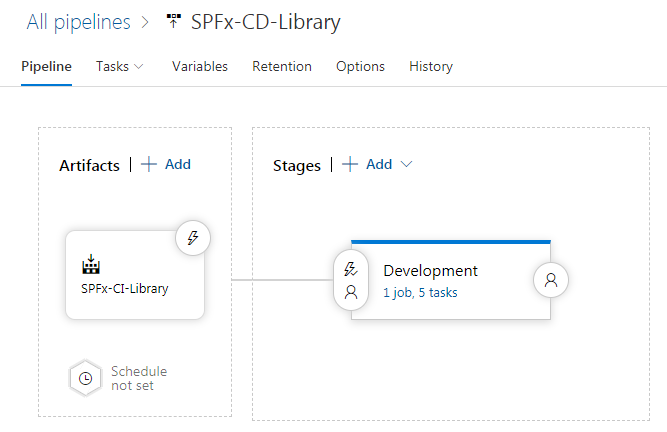Go to the Options tab
667x432 pixels.
(x=360, y=66)
